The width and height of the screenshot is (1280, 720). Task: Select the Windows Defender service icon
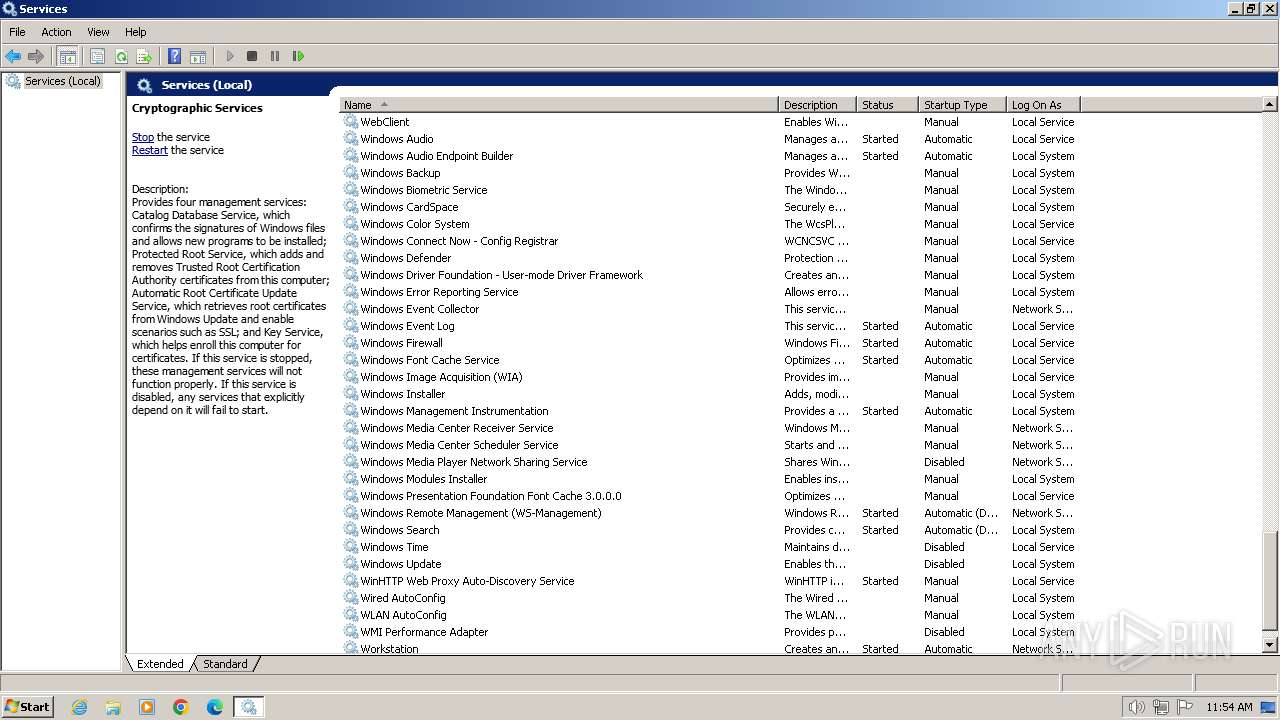coord(351,258)
